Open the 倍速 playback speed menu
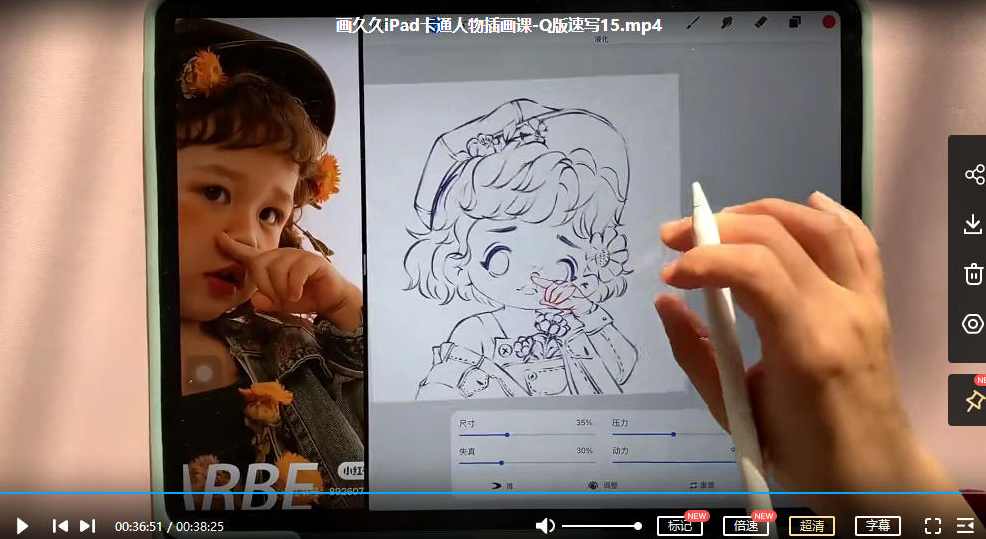 tap(746, 526)
